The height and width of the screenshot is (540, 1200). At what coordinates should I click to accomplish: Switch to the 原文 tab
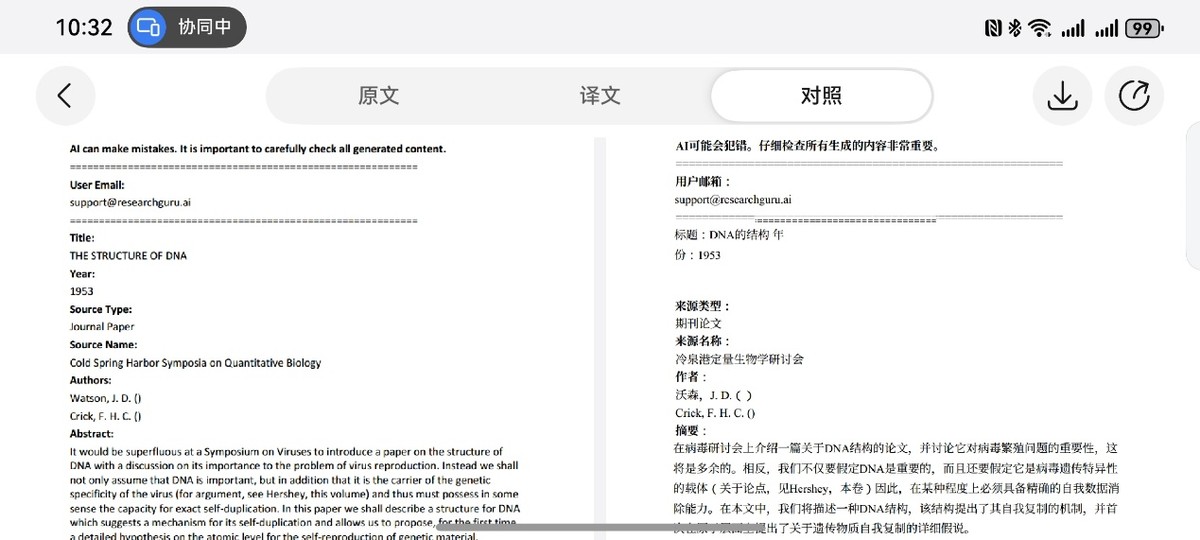[x=378, y=96]
